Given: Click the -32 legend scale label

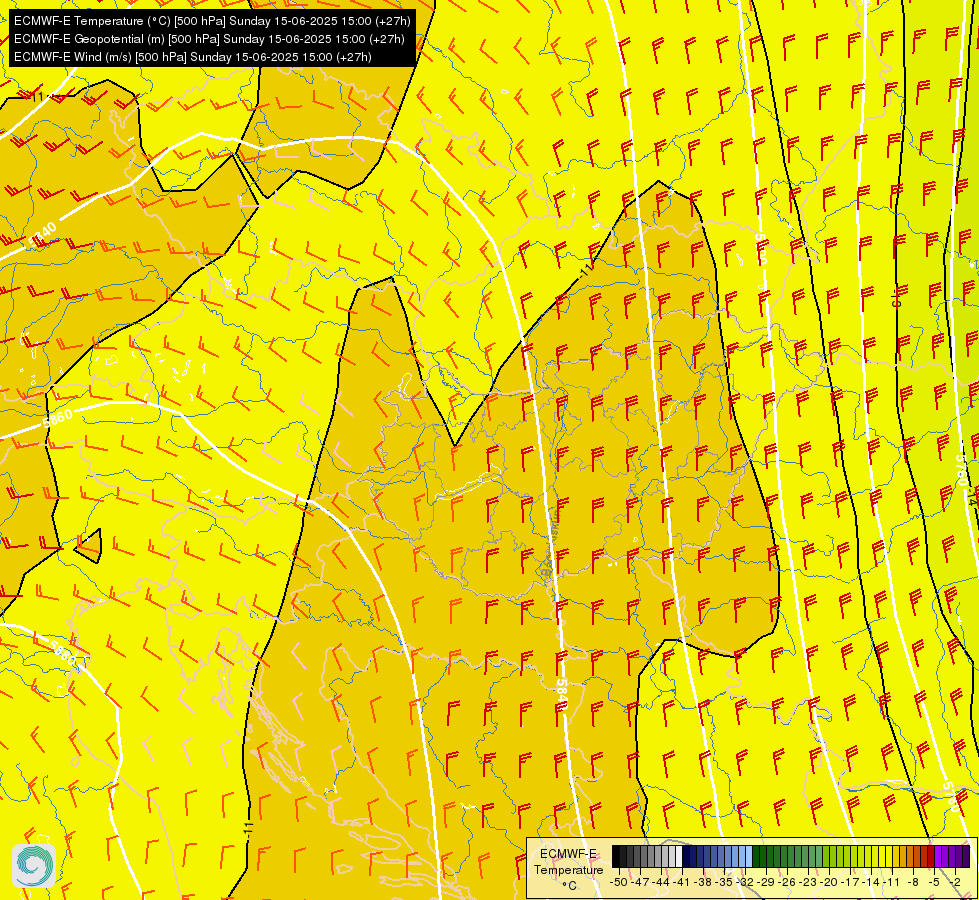Looking at the screenshot, I should click(745, 882).
